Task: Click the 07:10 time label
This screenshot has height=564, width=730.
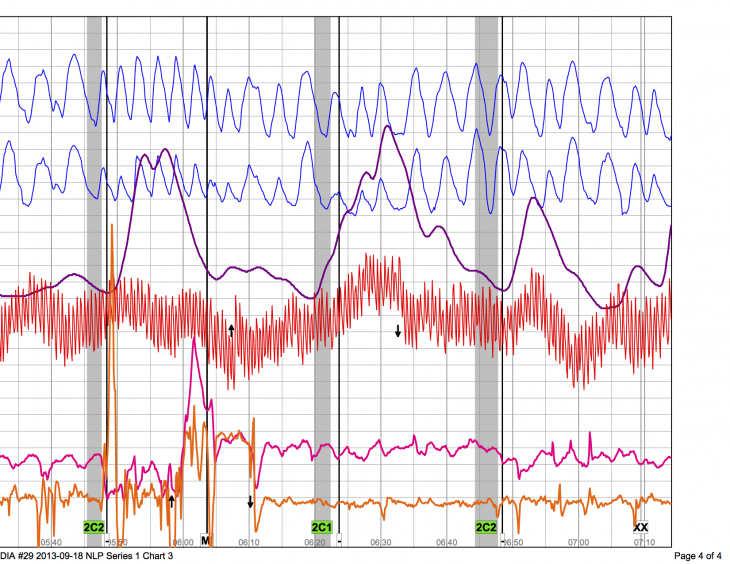Action: pyautogui.click(x=645, y=541)
